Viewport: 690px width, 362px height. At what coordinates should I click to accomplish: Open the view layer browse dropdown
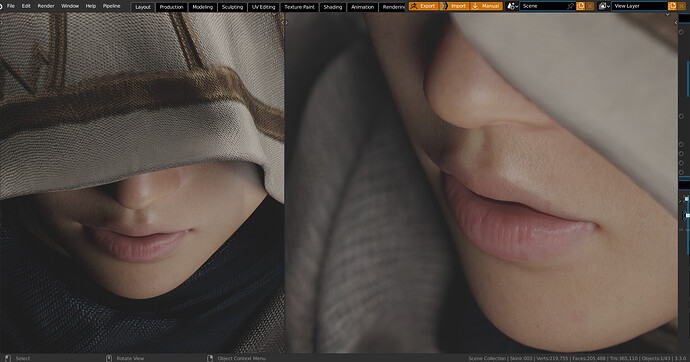(x=604, y=6)
